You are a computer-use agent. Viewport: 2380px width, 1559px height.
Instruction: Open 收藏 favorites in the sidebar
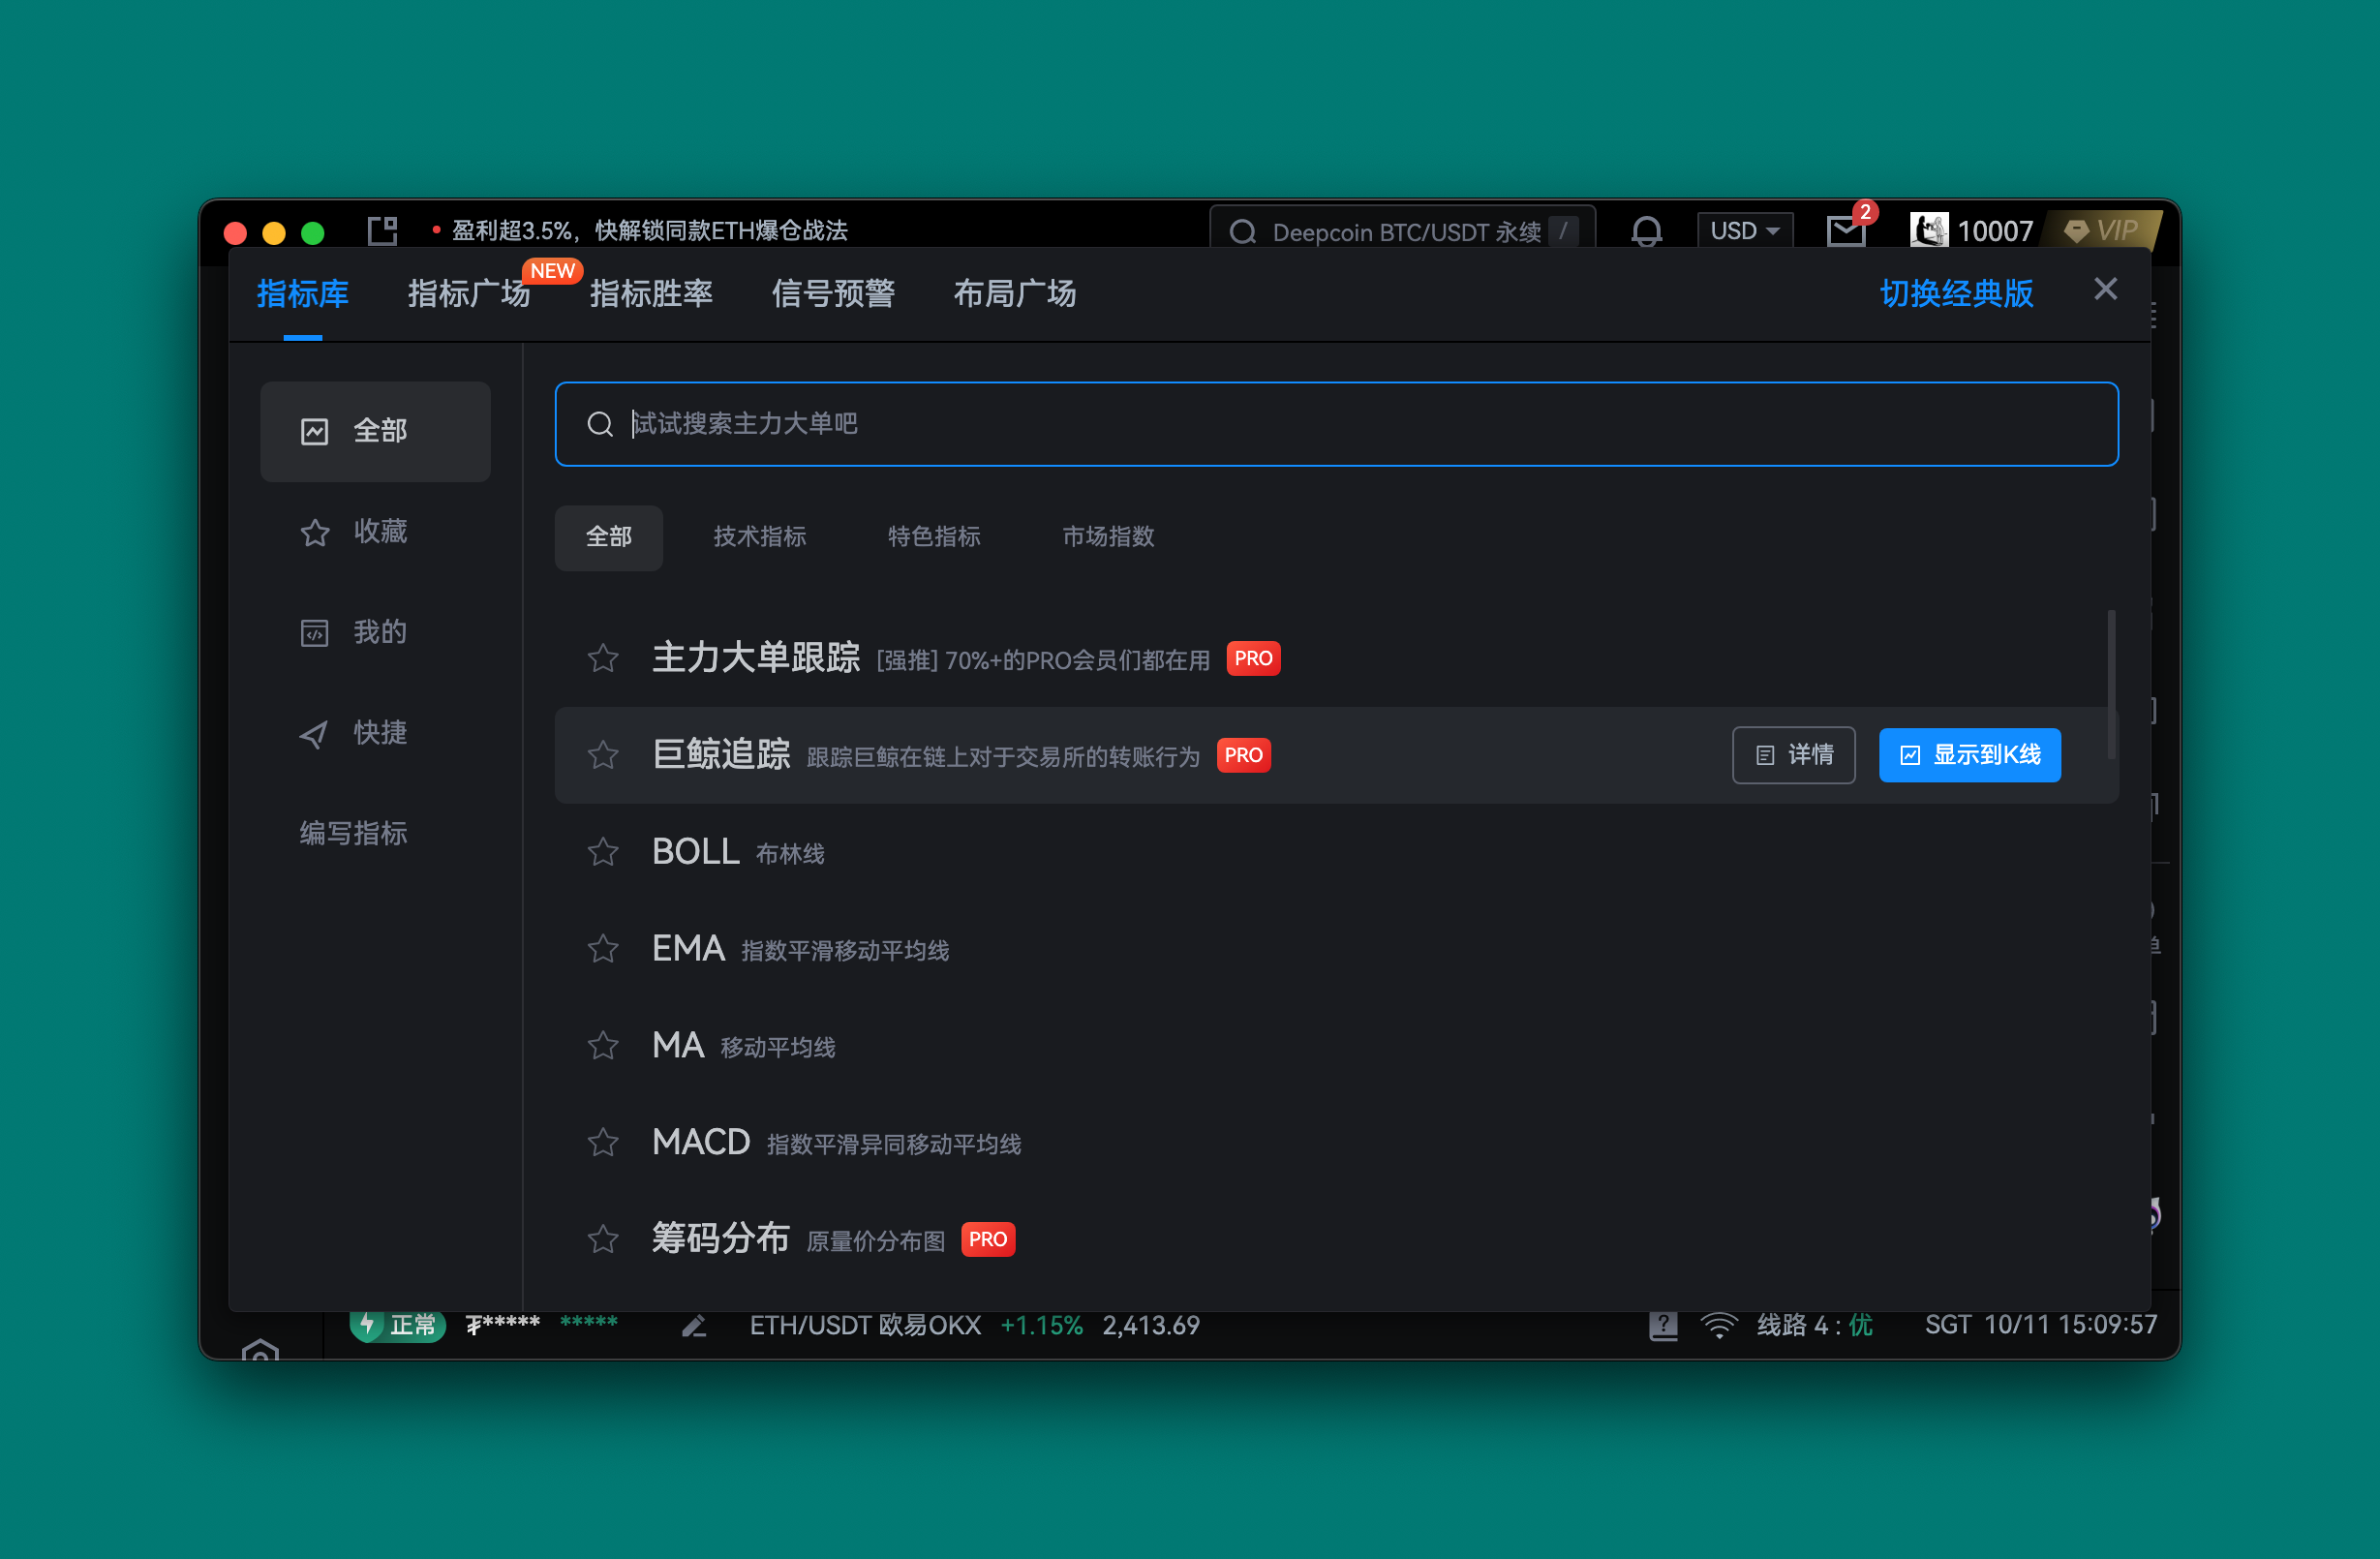(376, 532)
